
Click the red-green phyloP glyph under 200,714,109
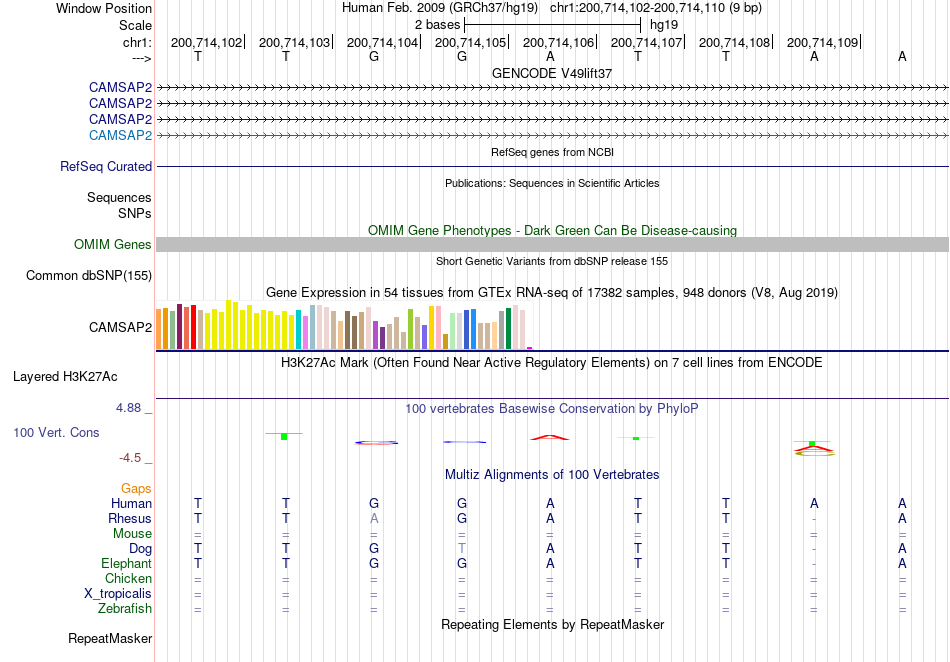coord(814,448)
